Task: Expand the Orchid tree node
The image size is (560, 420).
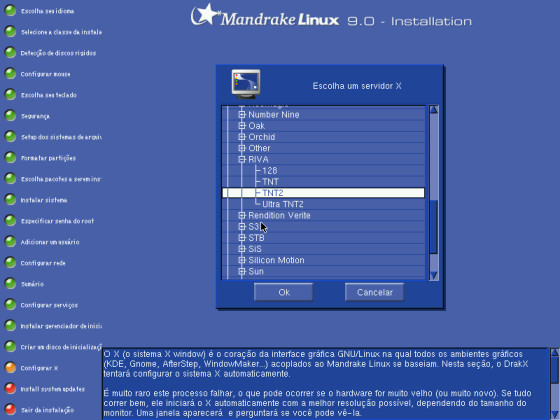Action: [242, 137]
